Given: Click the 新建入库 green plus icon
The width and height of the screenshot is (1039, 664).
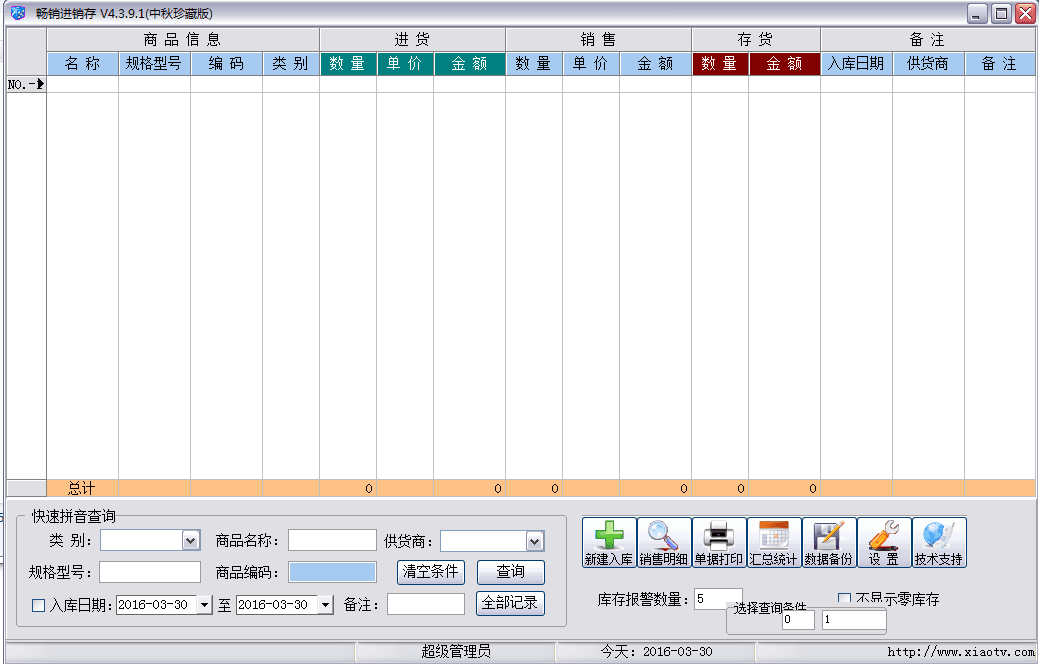Looking at the screenshot, I should coord(608,537).
